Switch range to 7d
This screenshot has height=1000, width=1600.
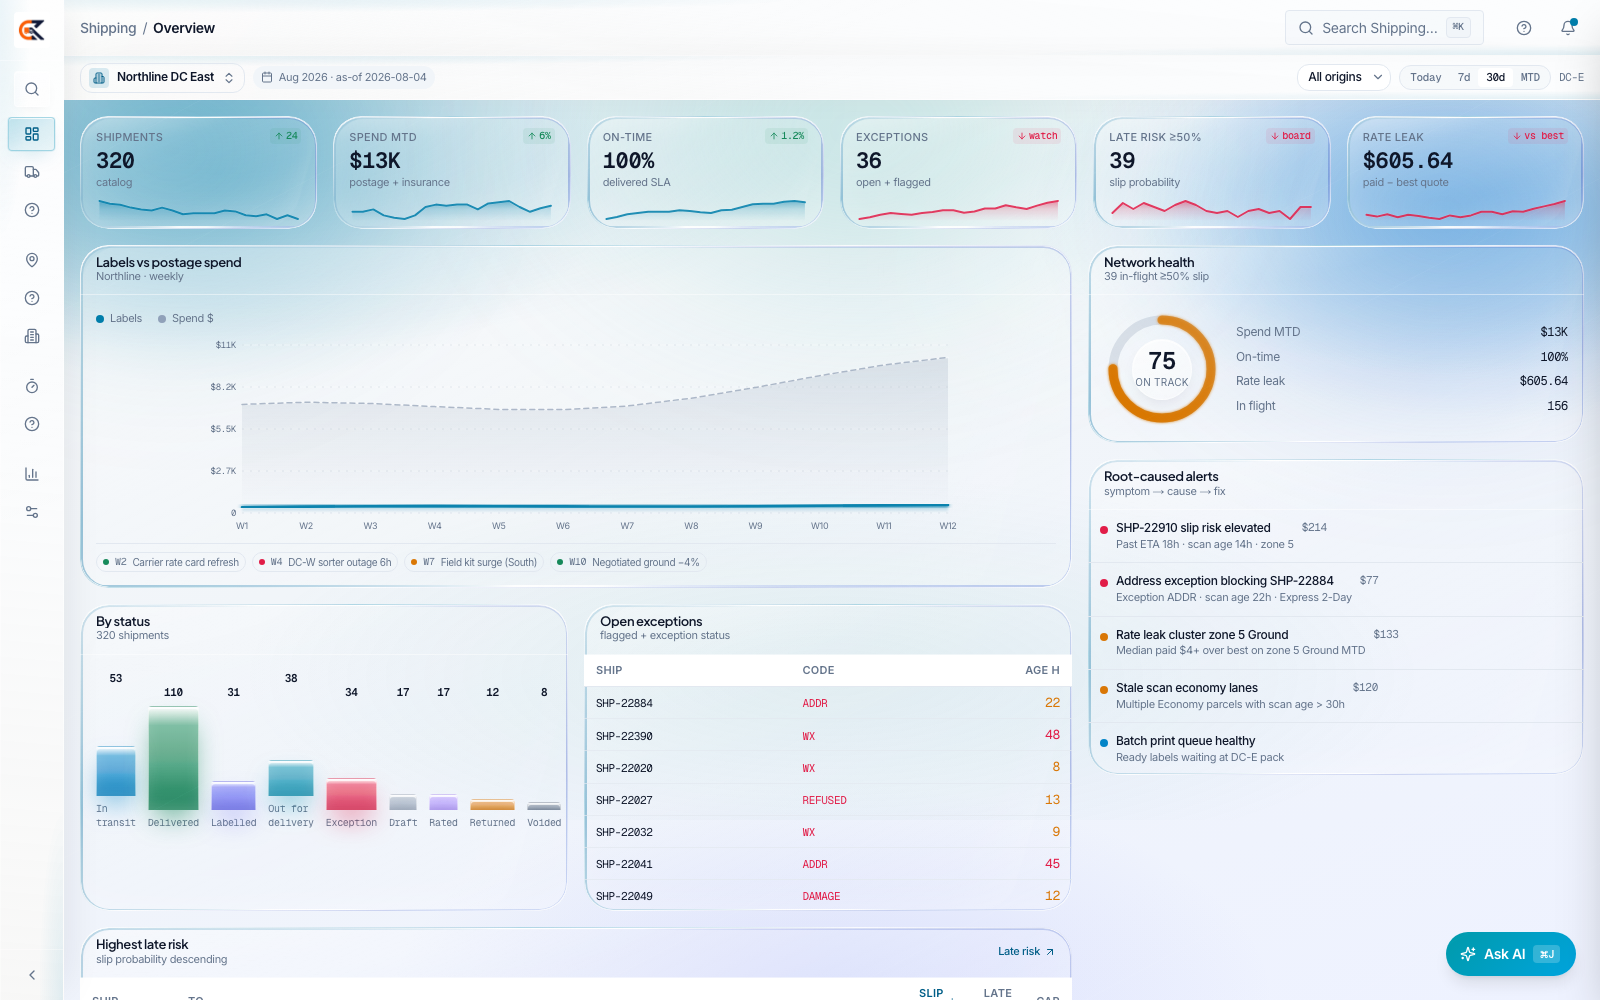coord(1464,77)
